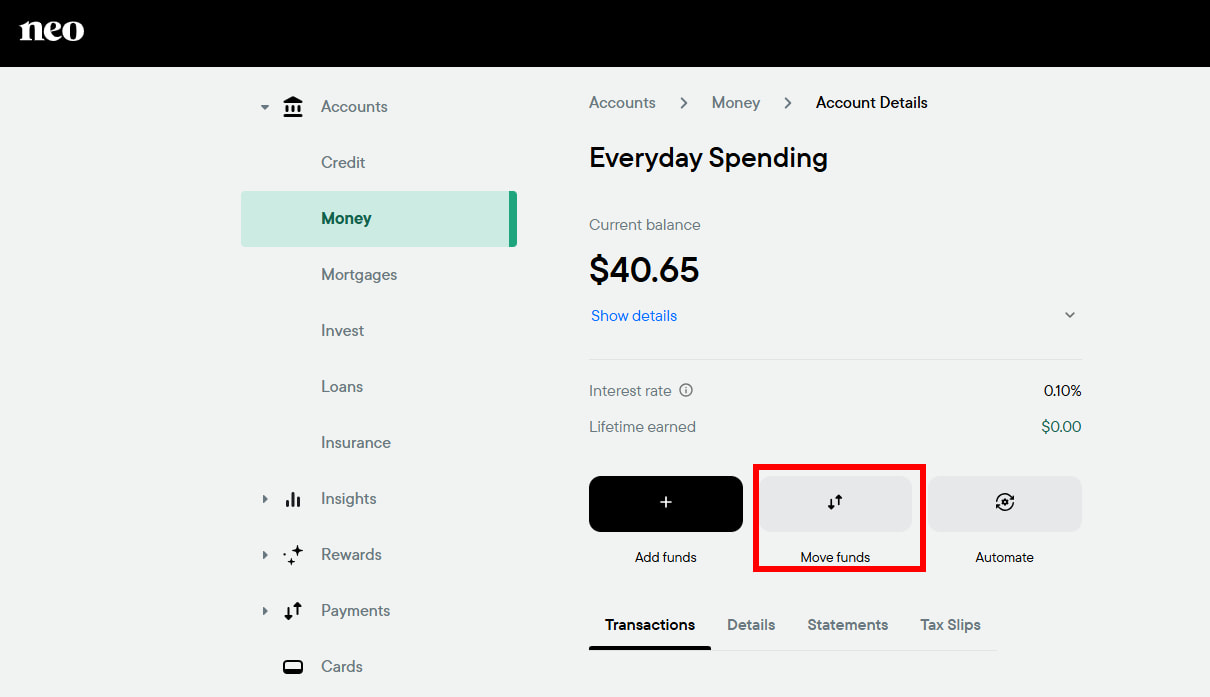Expand the Rewards sidebar section

coord(264,554)
